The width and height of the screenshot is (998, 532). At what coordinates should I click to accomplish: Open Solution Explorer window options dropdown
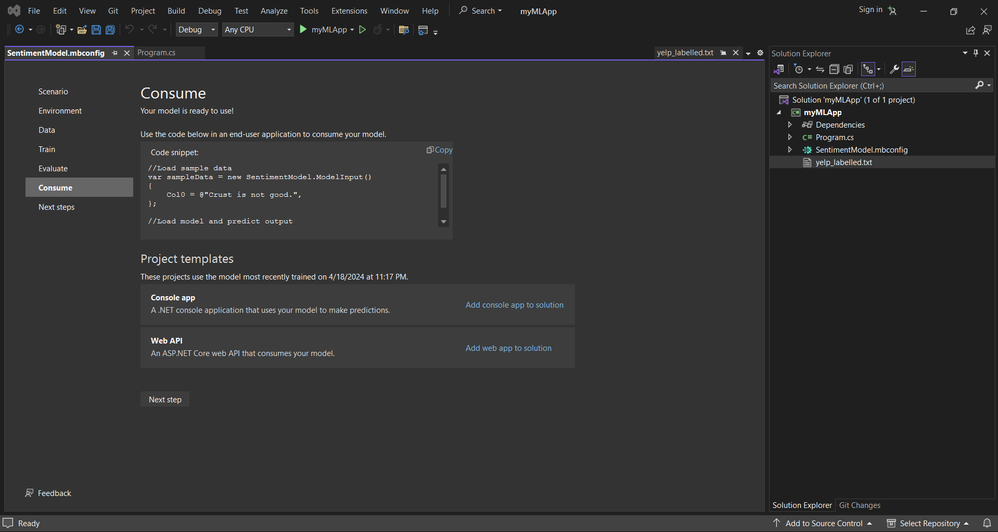[966, 53]
